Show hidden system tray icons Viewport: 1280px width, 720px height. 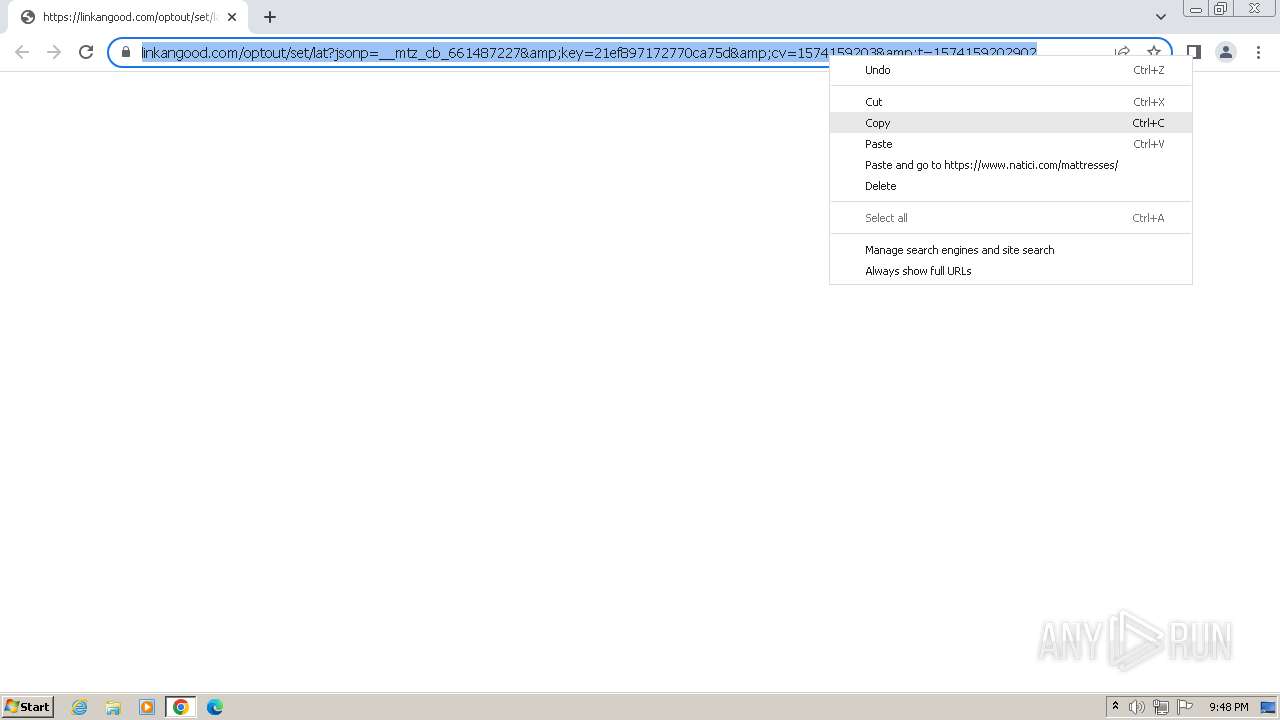[1116, 707]
